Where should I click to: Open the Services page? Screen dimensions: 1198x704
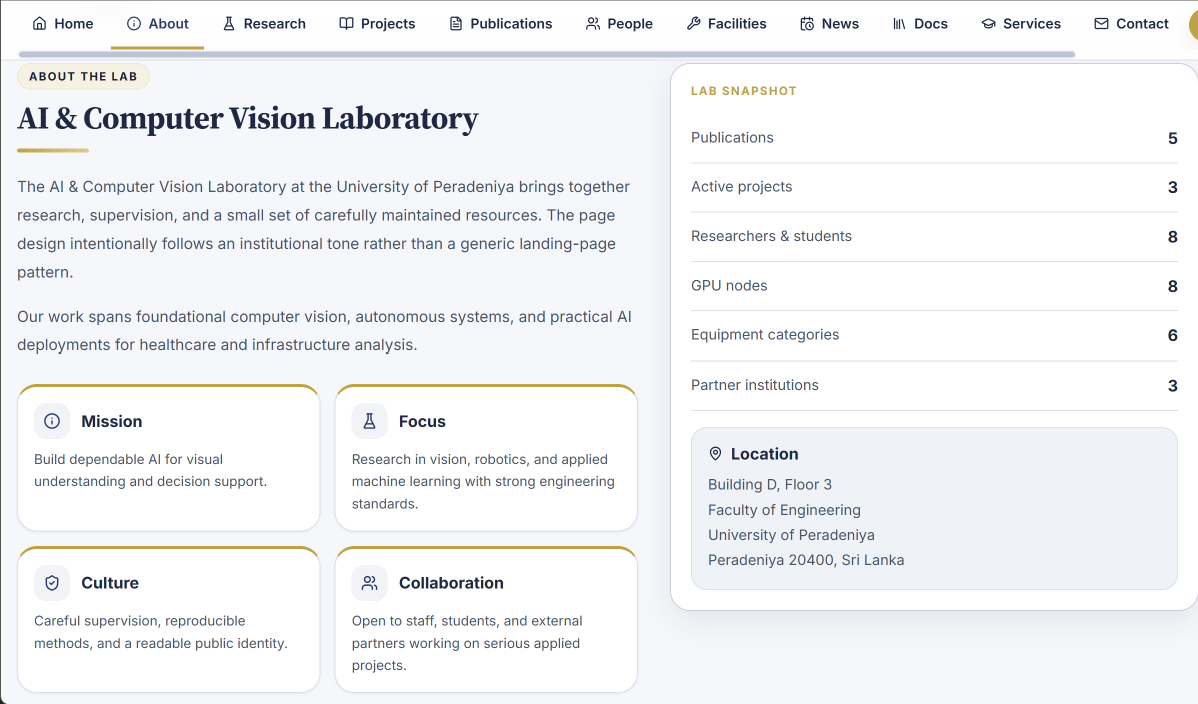pos(1022,24)
